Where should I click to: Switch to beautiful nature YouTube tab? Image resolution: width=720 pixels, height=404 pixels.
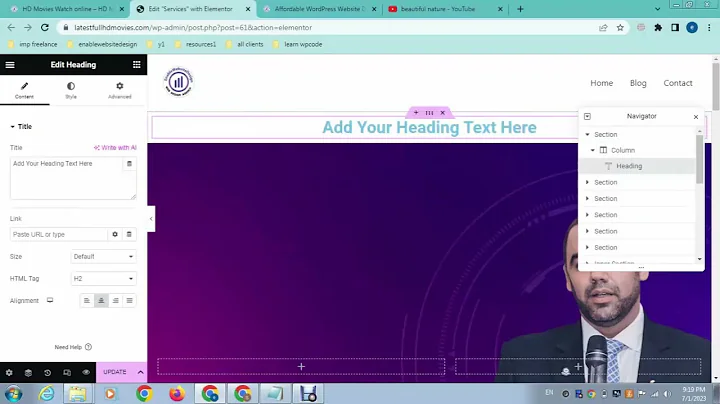pos(444,9)
